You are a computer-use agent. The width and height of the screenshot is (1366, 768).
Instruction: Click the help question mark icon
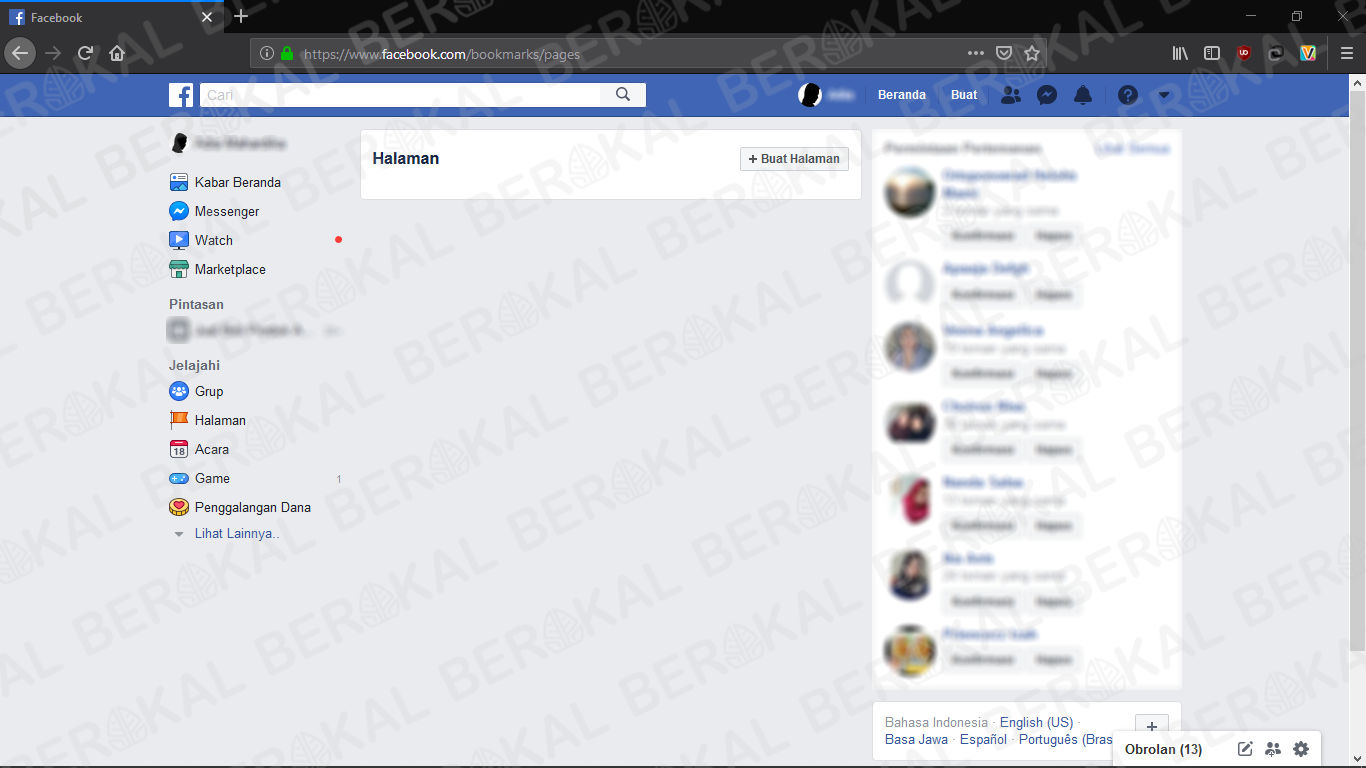click(x=1128, y=95)
